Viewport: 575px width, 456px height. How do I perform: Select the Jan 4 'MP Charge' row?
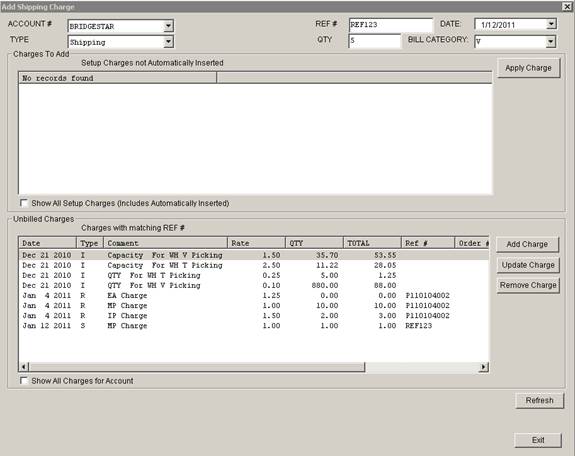click(x=254, y=306)
